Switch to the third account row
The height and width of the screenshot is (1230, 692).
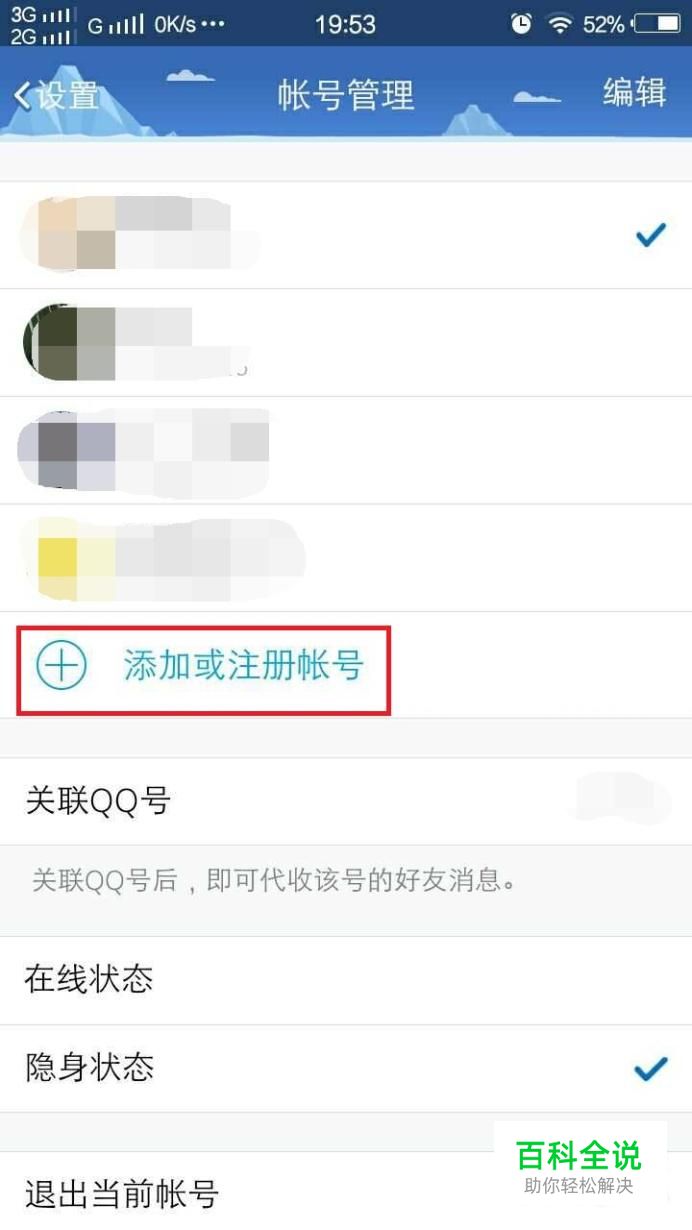346,450
